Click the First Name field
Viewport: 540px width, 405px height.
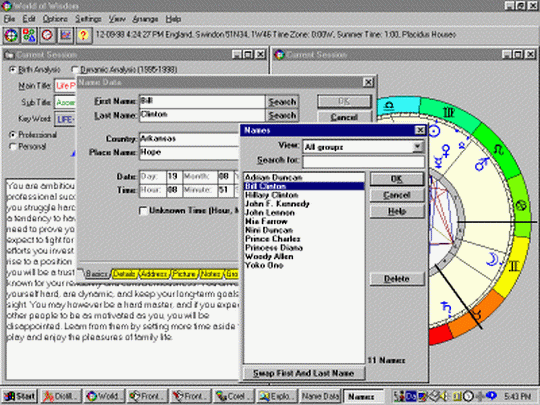pos(202,101)
